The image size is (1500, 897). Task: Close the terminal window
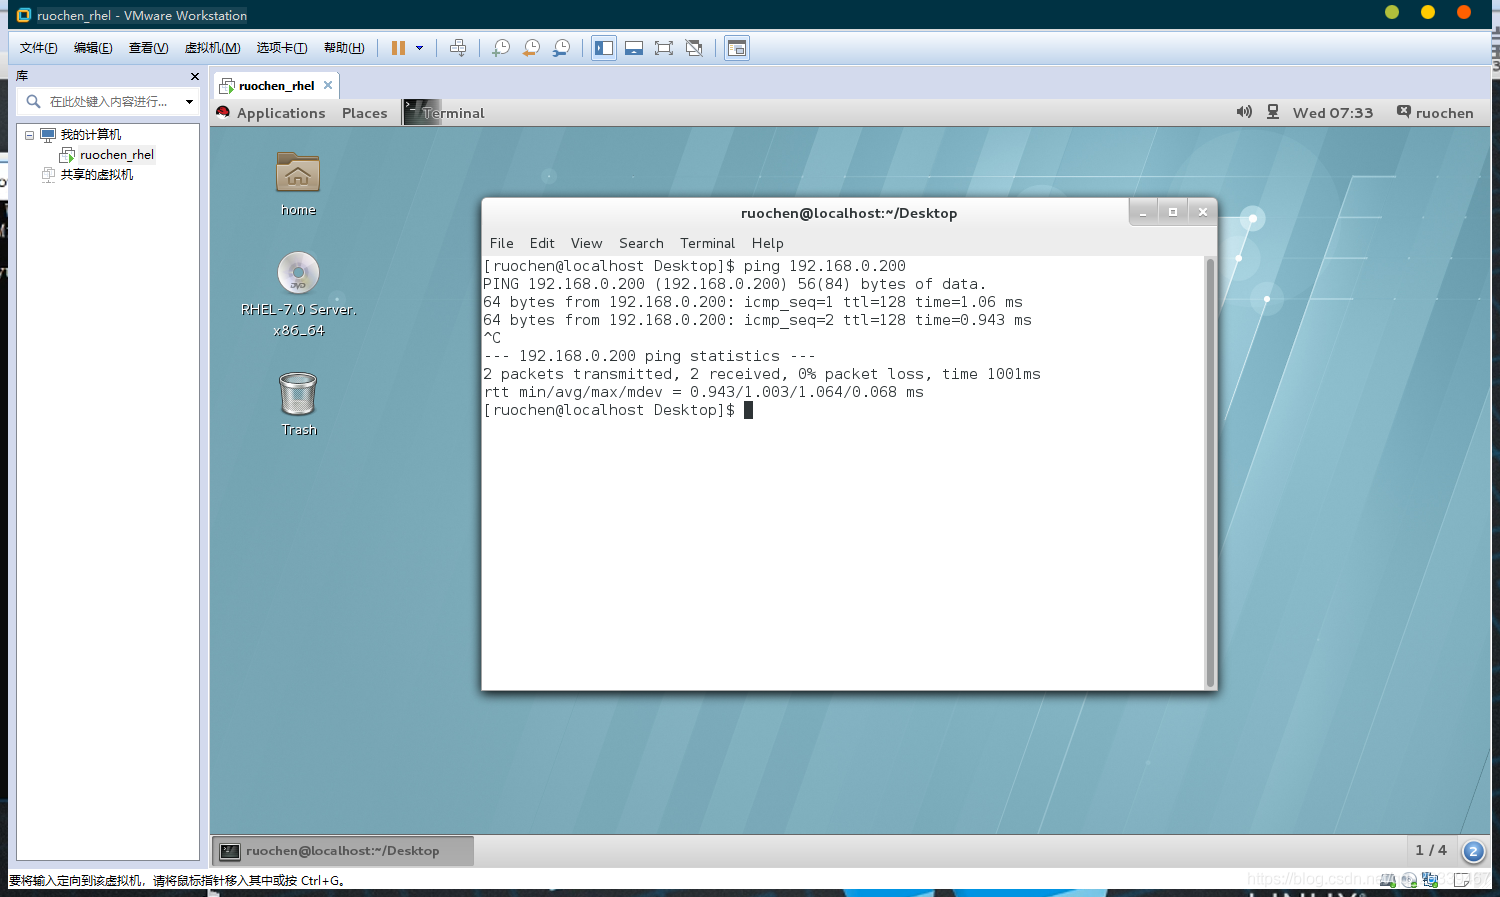point(1203,212)
